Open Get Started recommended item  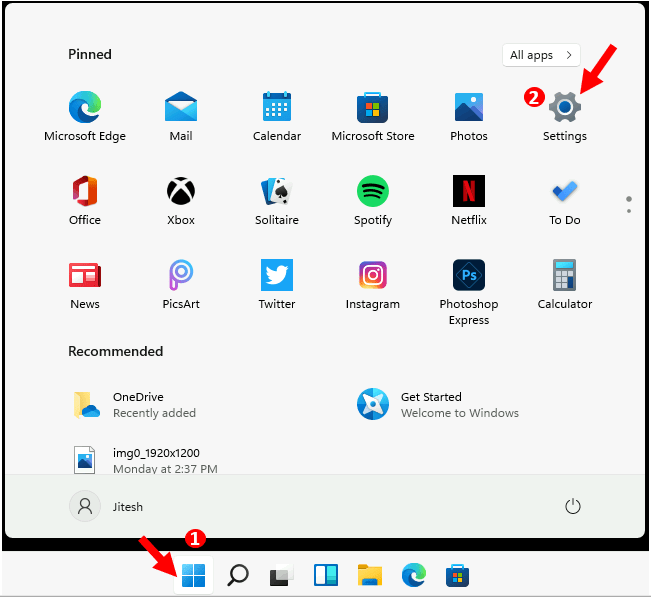[x=438, y=405]
